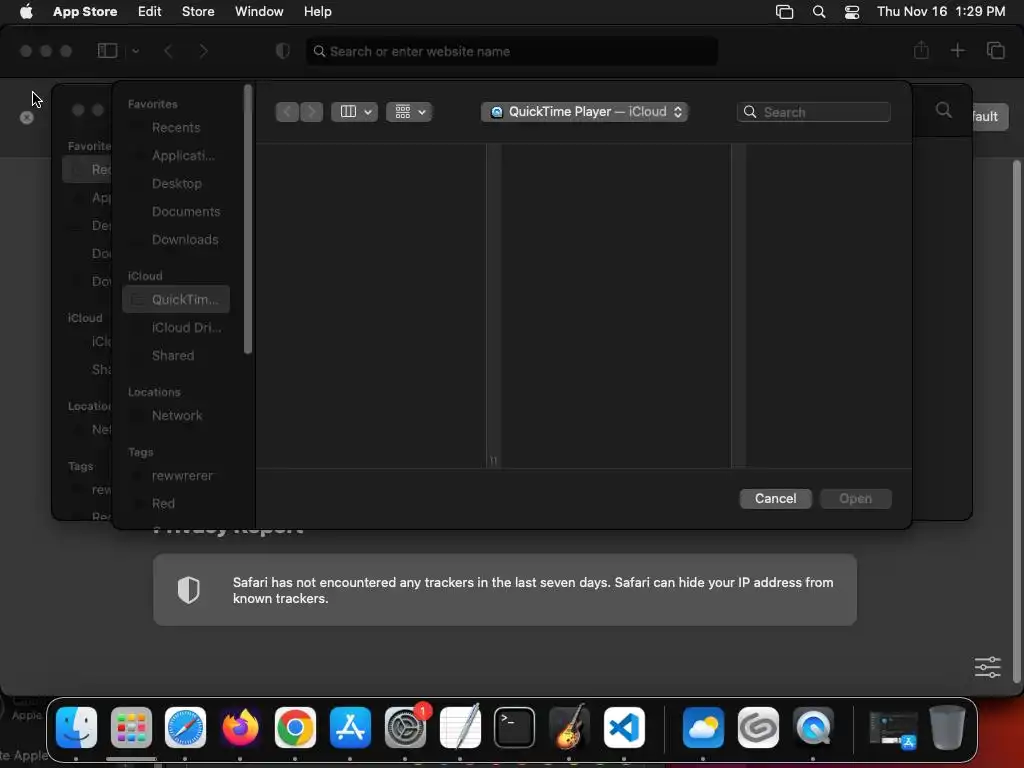This screenshot has width=1024, height=768.
Task: Open QuickTime Player in the dock
Action: pyautogui.click(x=813, y=727)
